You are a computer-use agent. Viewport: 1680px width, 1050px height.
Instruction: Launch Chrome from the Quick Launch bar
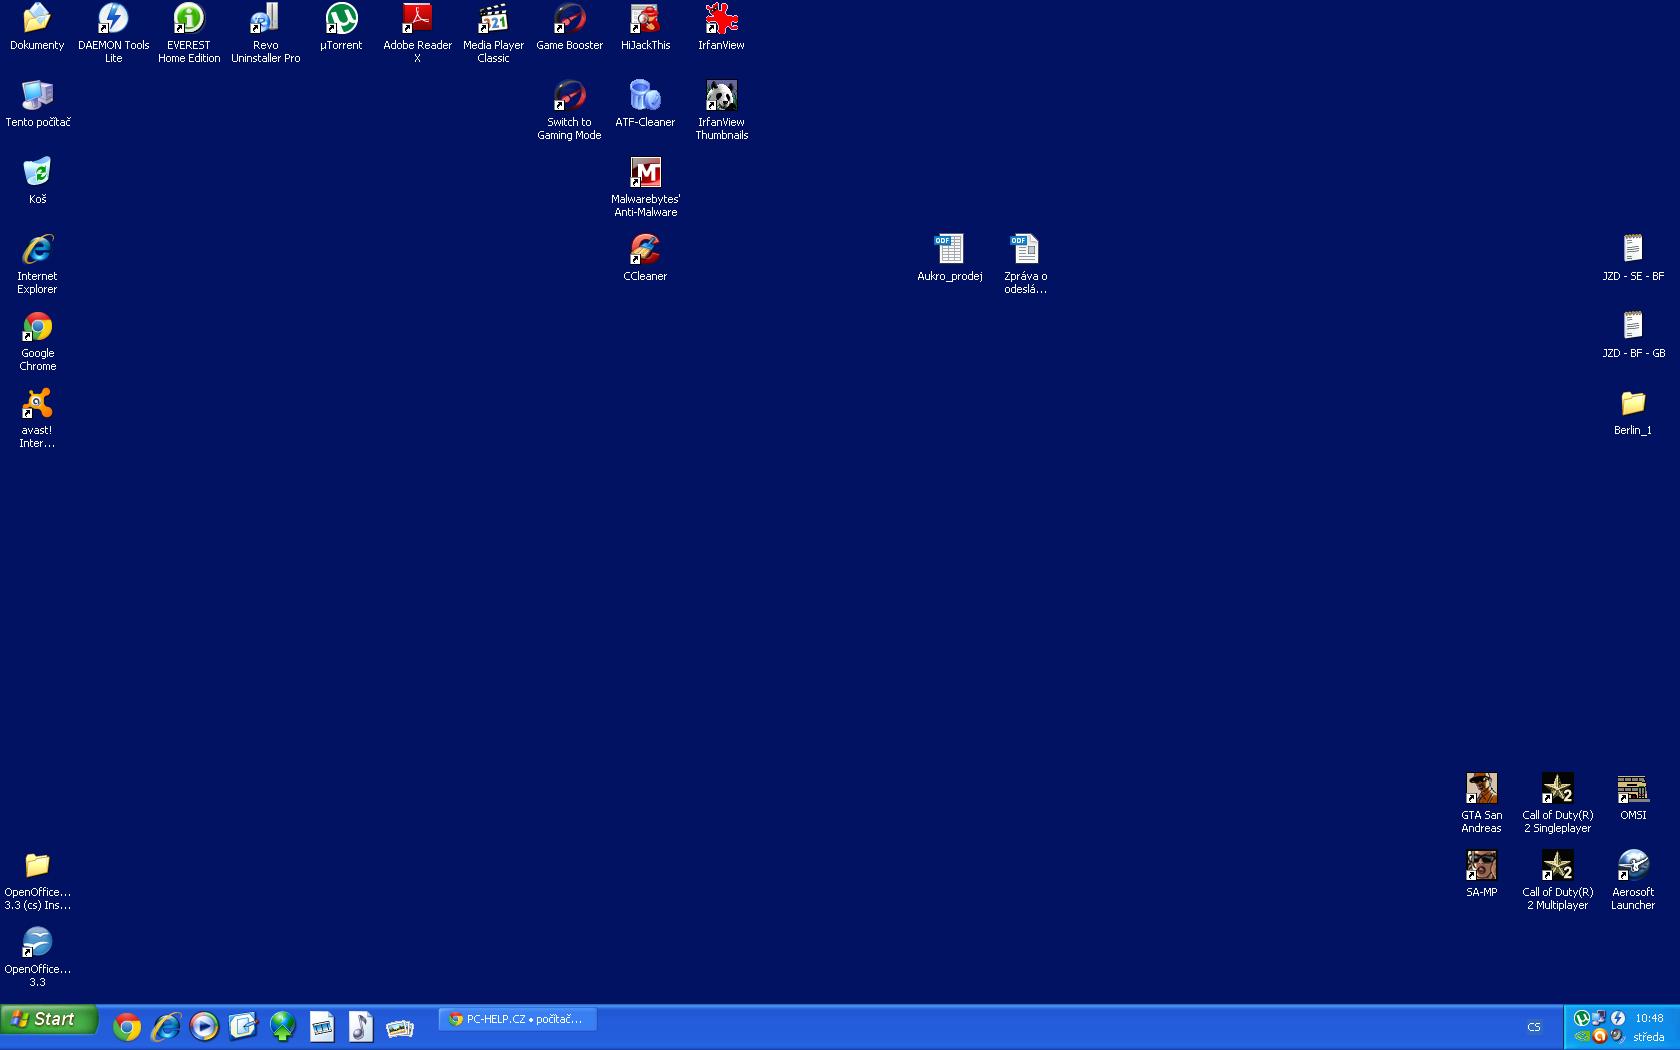tap(127, 1027)
